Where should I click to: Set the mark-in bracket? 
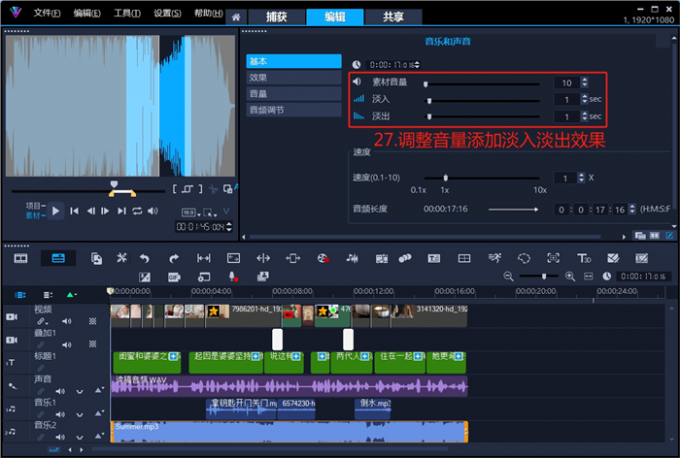click(174, 189)
